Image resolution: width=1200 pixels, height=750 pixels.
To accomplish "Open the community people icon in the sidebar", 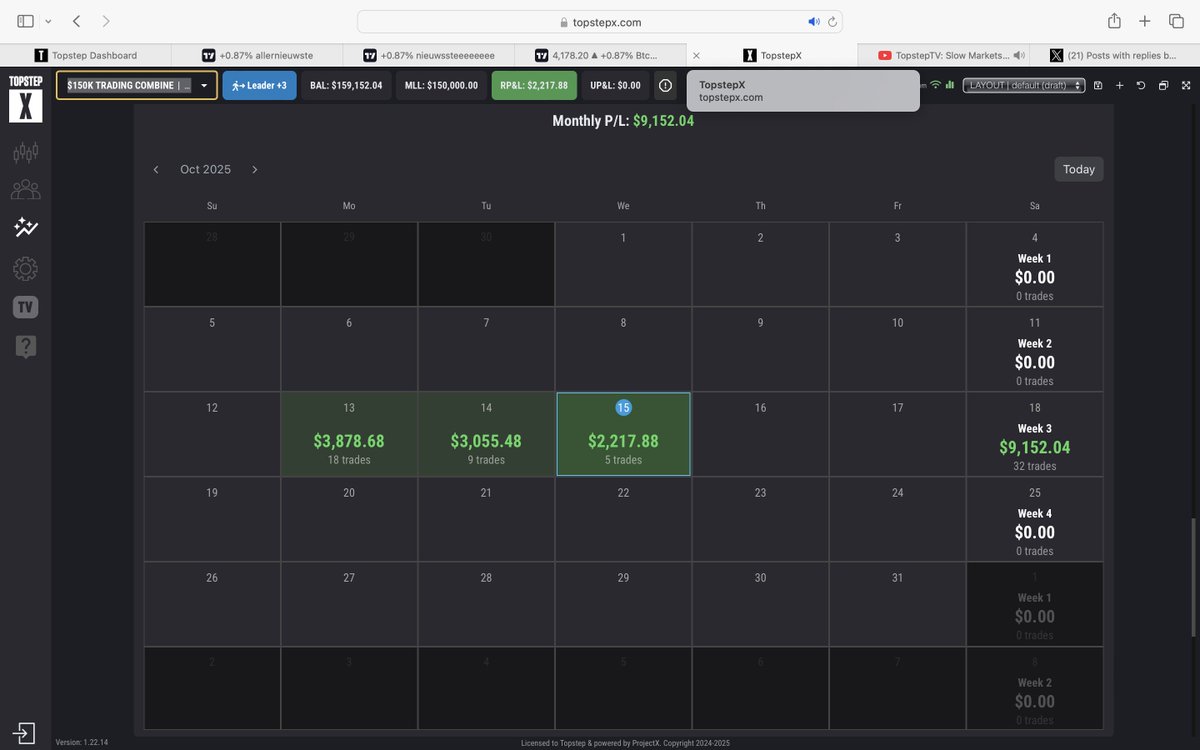I will click(x=26, y=190).
